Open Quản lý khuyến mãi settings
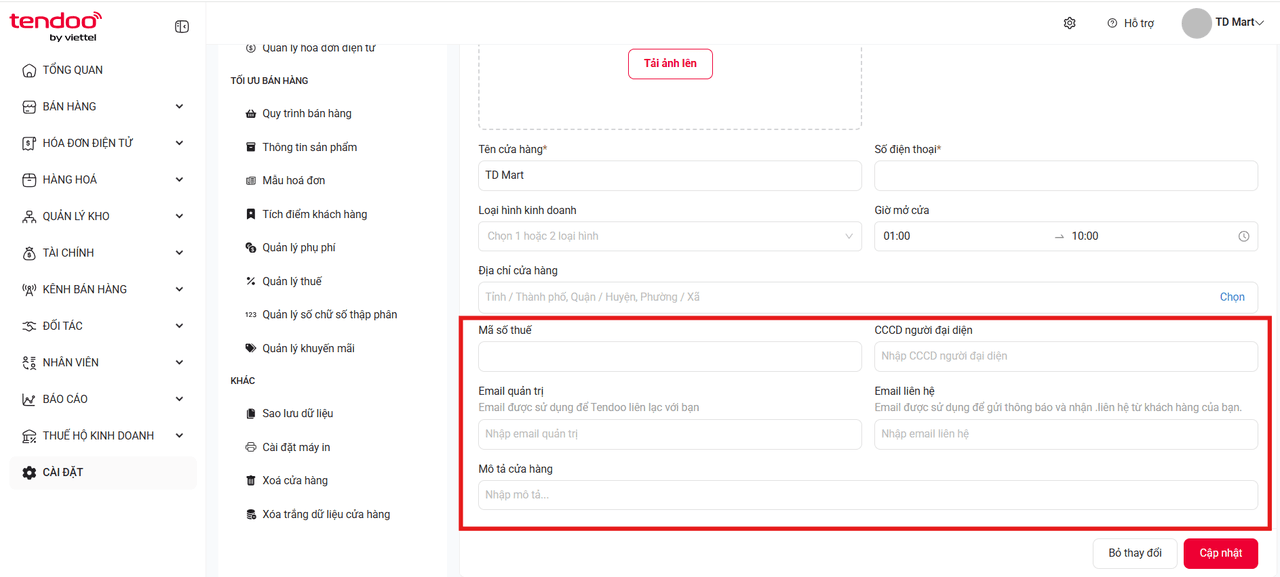 pyautogui.click(x=308, y=349)
